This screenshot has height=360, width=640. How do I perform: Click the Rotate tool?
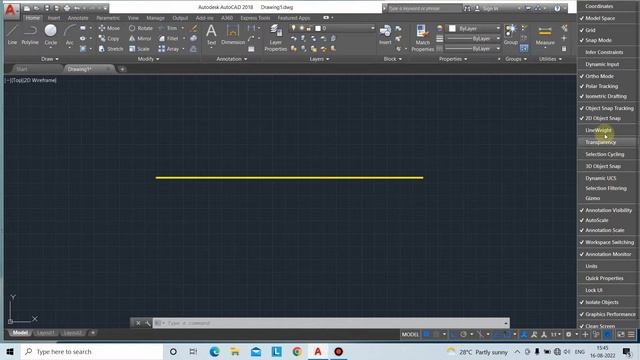141,28
